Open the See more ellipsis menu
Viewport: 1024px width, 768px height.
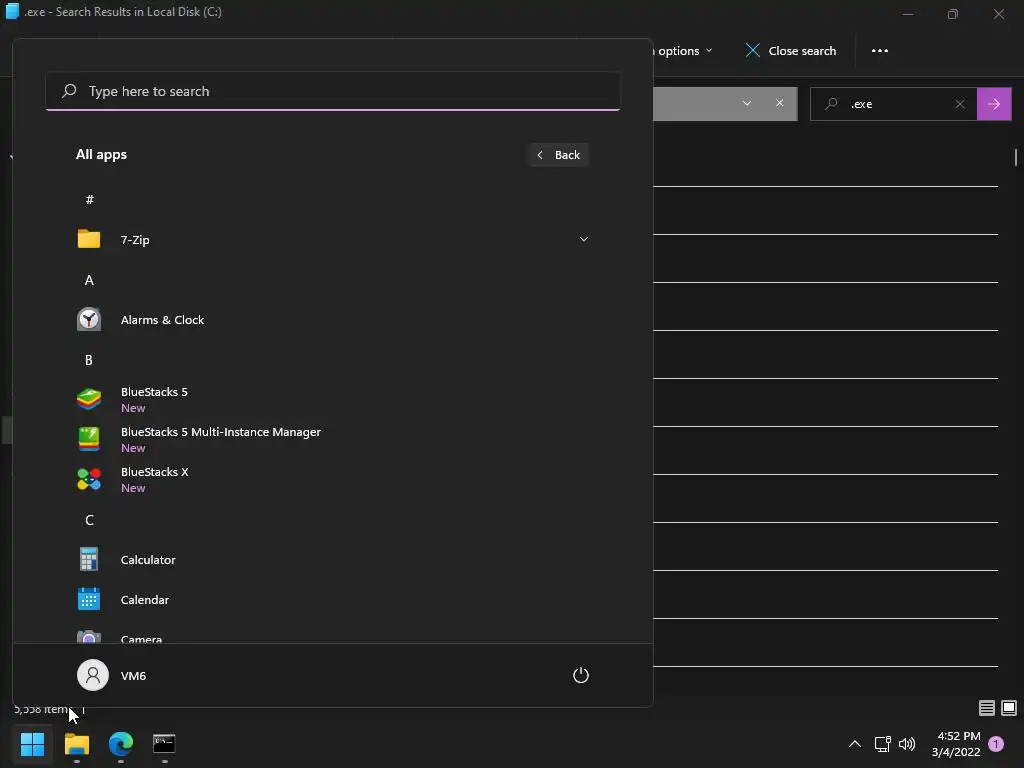point(880,51)
